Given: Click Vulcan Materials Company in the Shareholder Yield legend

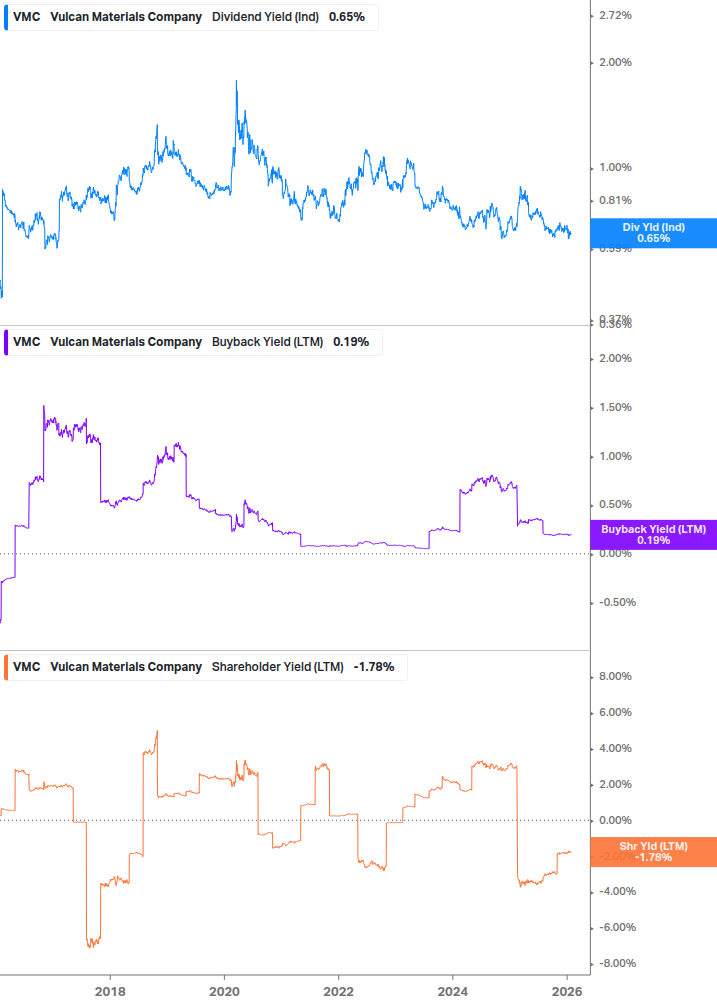Looking at the screenshot, I should pyautogui.click(x=126, y=667).
